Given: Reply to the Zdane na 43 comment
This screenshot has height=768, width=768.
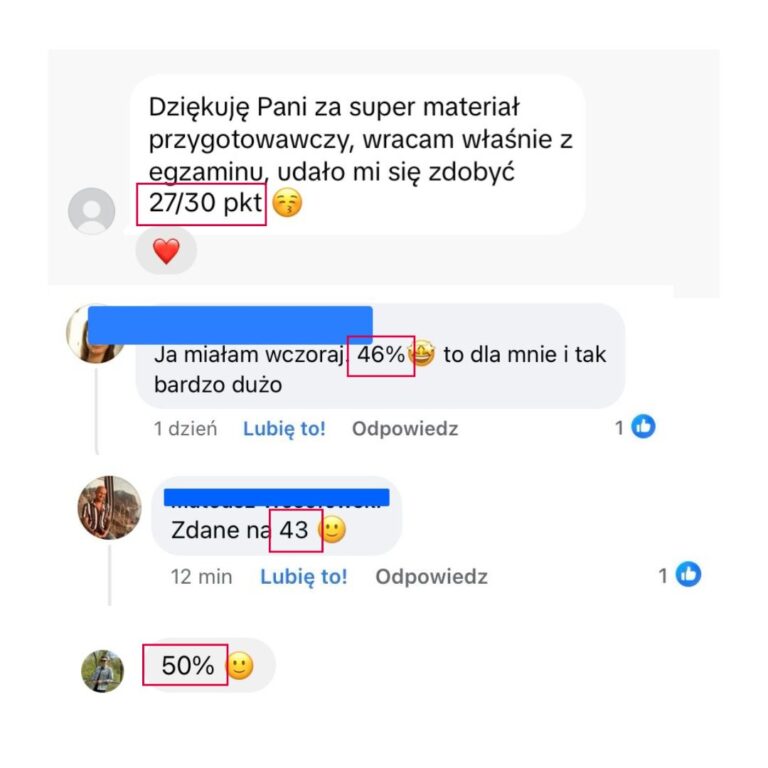Looking at the screenshot, I should [x=432, y=576].
